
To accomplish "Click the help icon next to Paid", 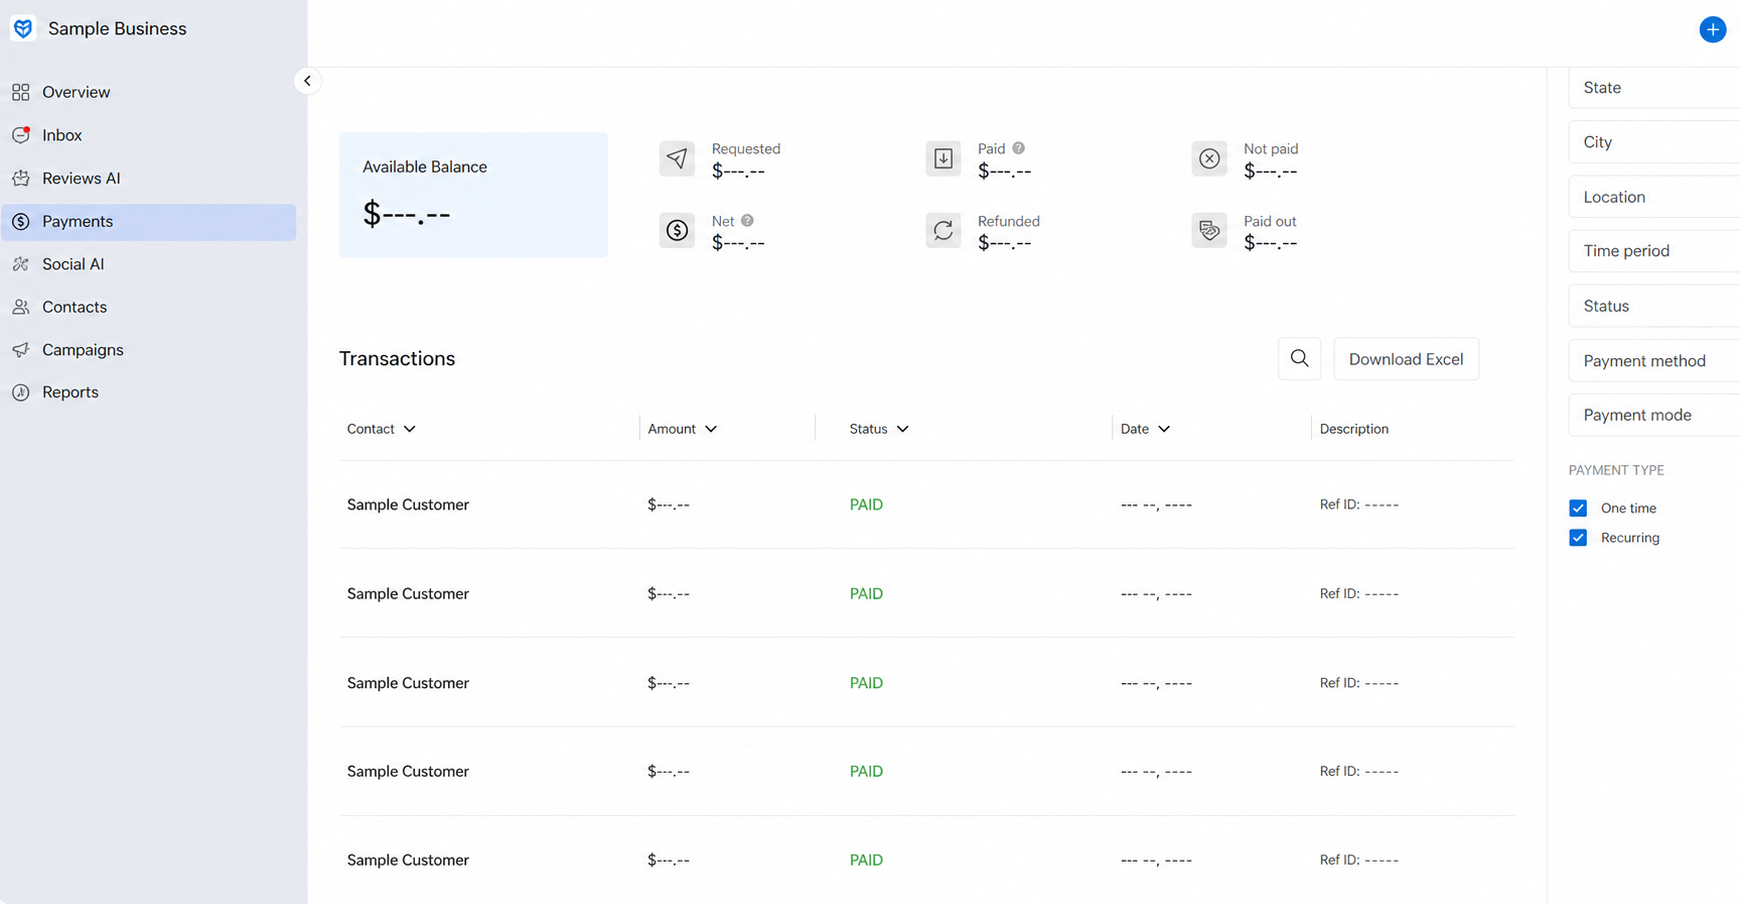I will 1018,148.
